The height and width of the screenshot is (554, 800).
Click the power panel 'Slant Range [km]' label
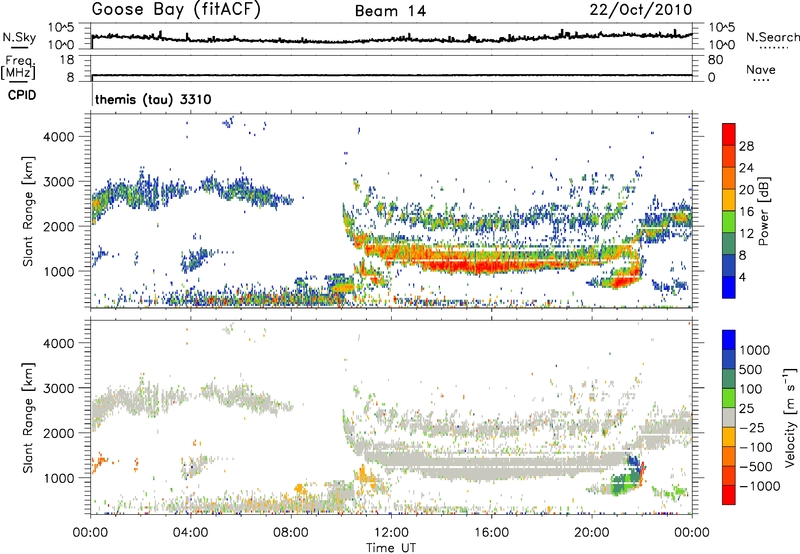pyautogui.click(x=28, y=211)
